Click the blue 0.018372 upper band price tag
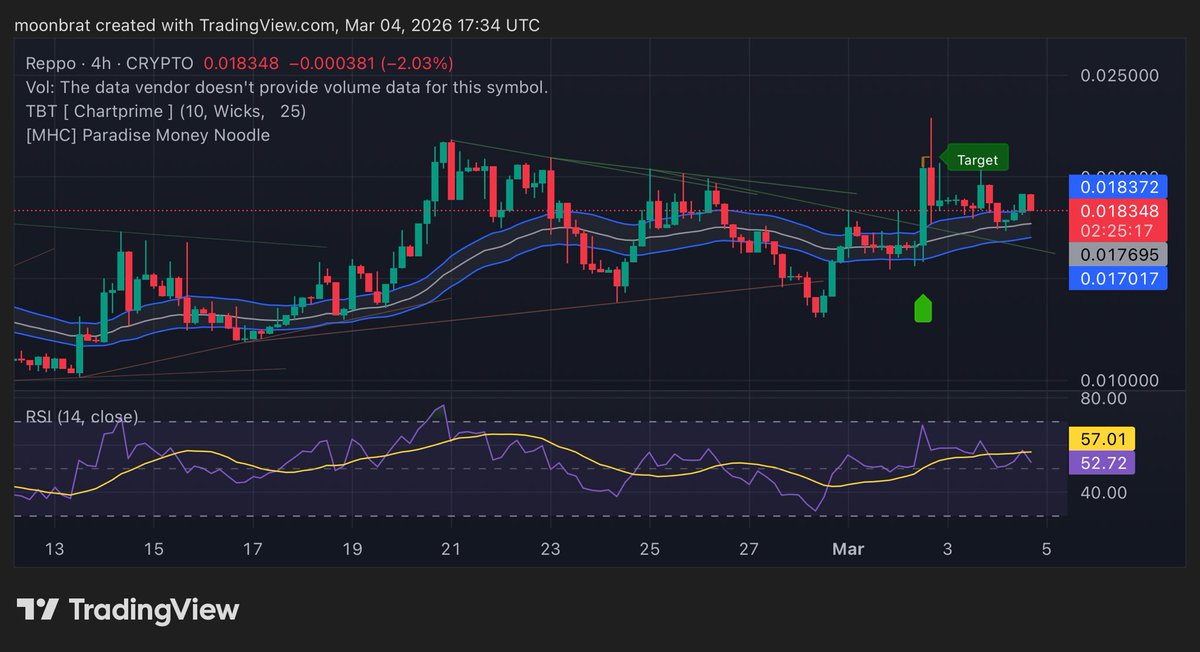 [1117, 186]
